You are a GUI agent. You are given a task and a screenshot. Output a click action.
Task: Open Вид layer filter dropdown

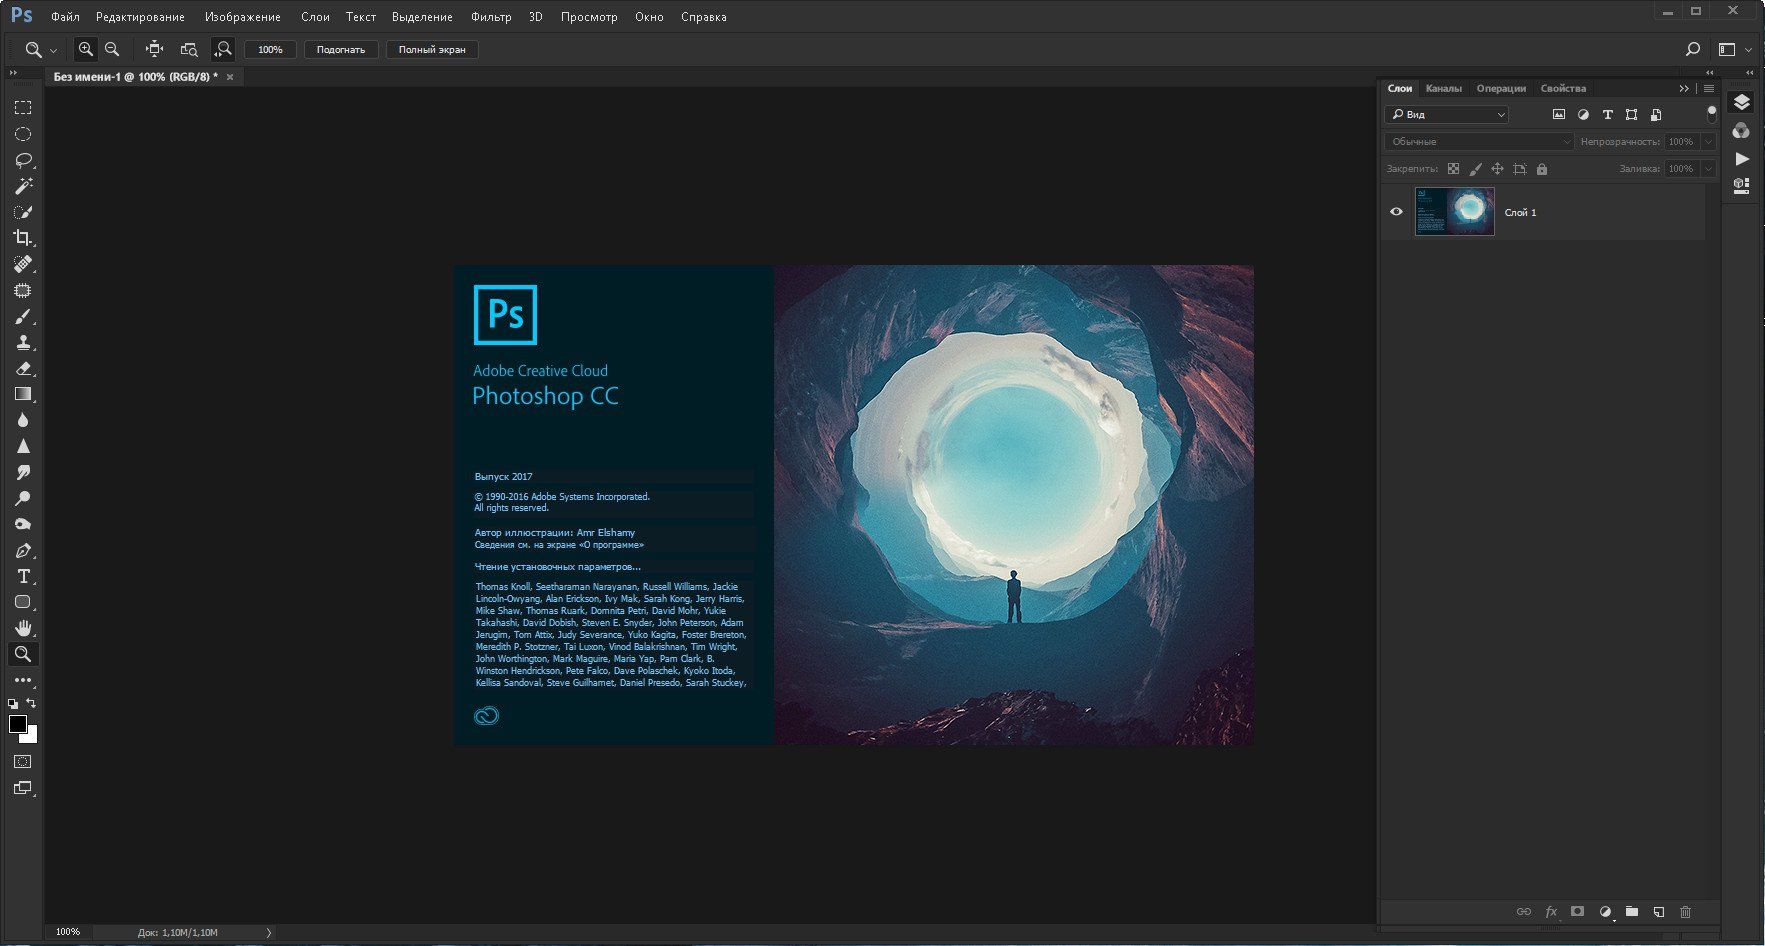1446,115
